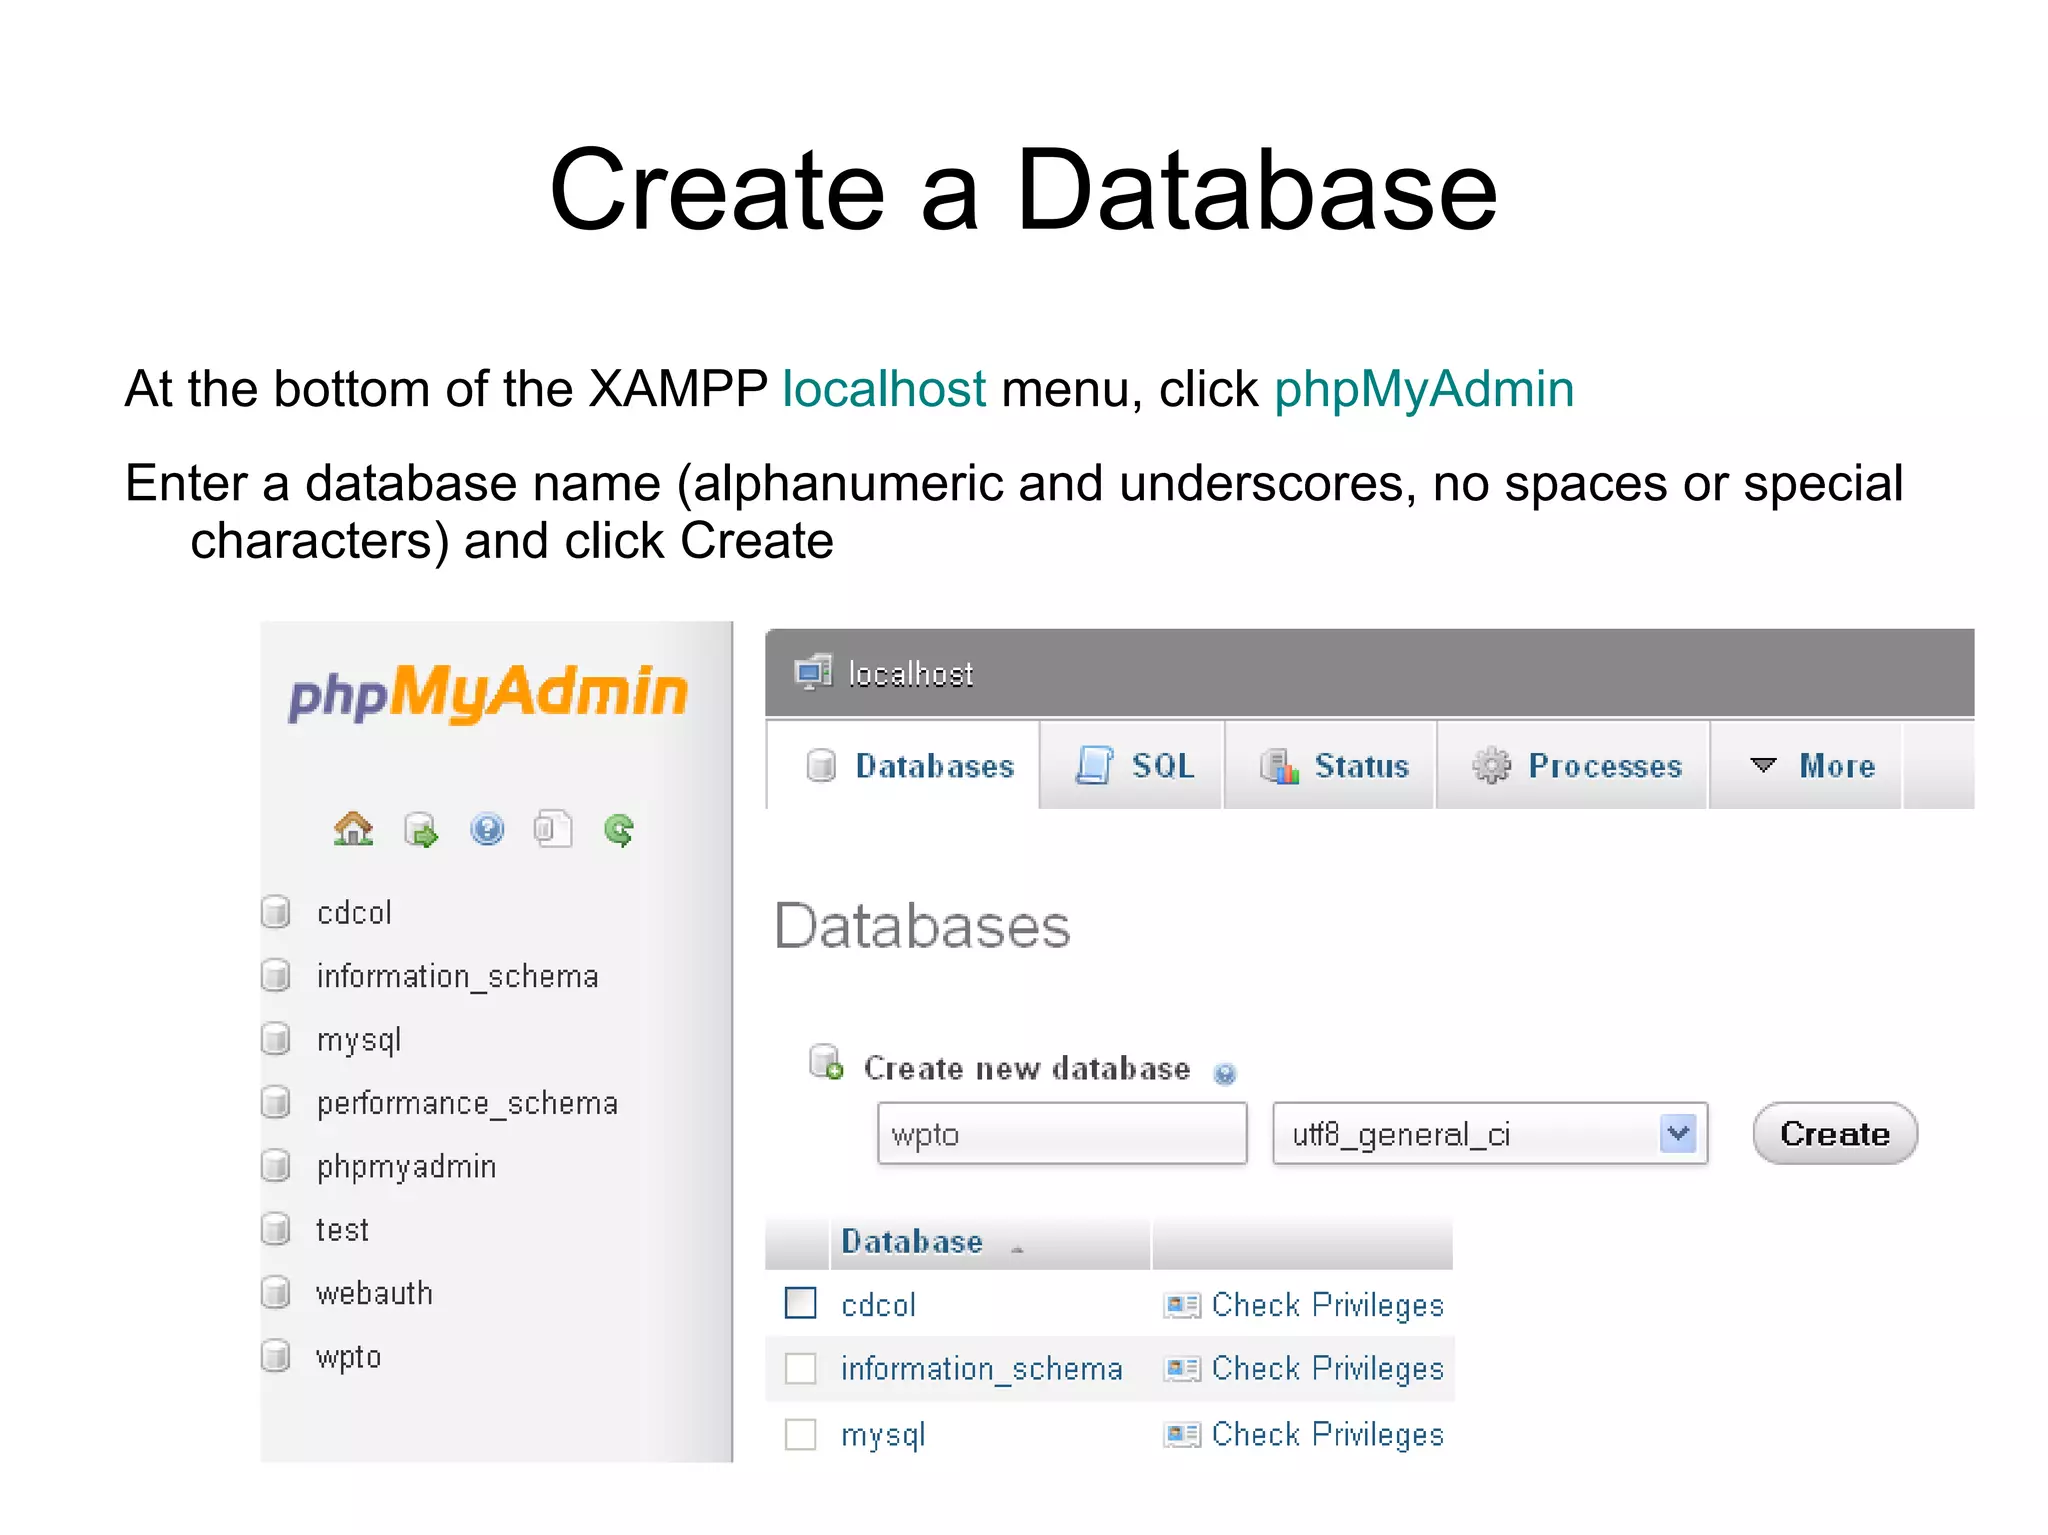Open the SQL tab

[x=1133, y=766]
